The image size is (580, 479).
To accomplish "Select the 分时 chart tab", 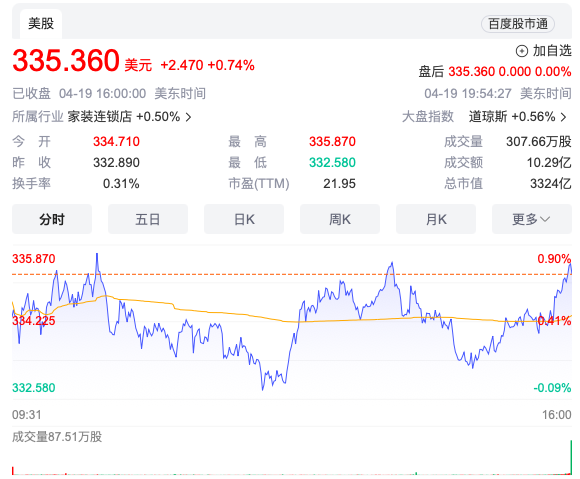I will [52, 219].
